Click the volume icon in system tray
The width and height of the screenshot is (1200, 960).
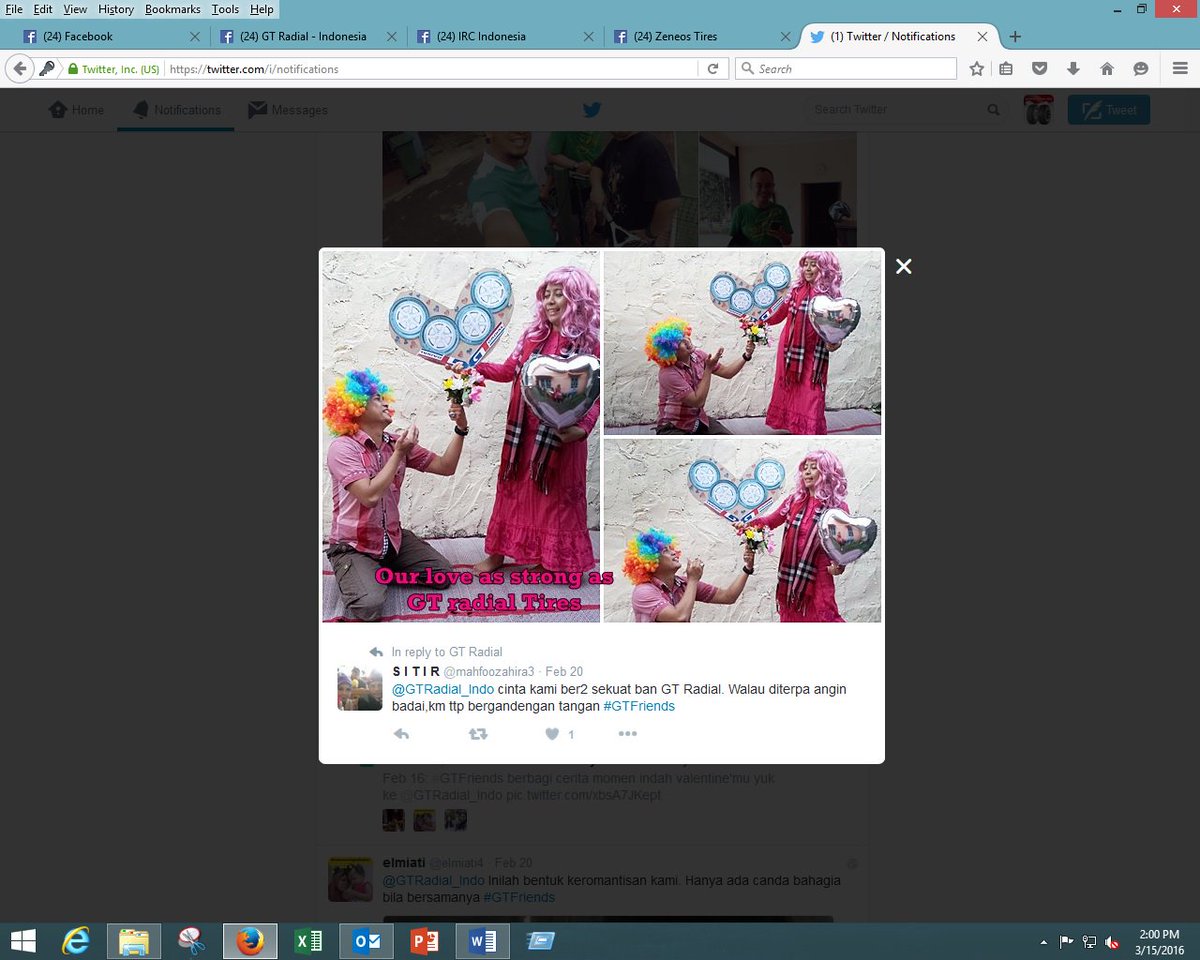point(1112,941)
